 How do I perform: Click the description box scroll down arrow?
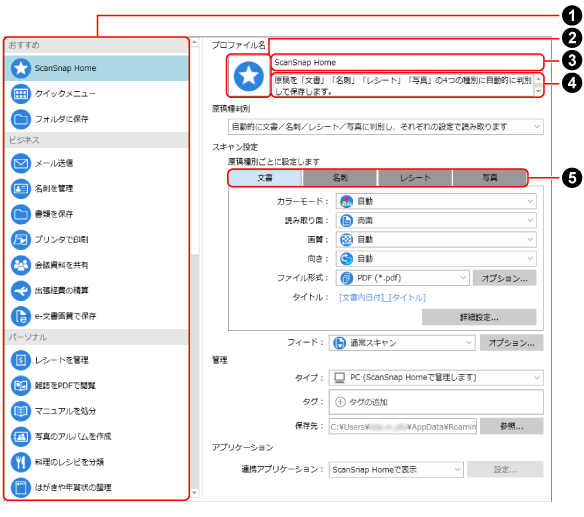538,91
